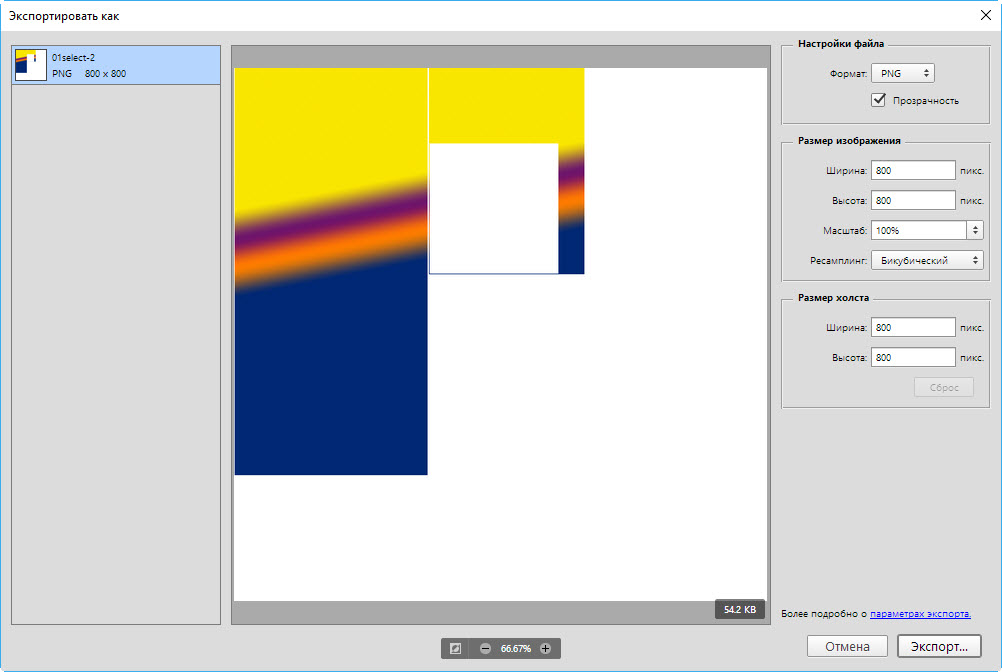Screen dimensions: 1002x672
Task: Zoom out the preview with minus icon
Action: point(485,648)
